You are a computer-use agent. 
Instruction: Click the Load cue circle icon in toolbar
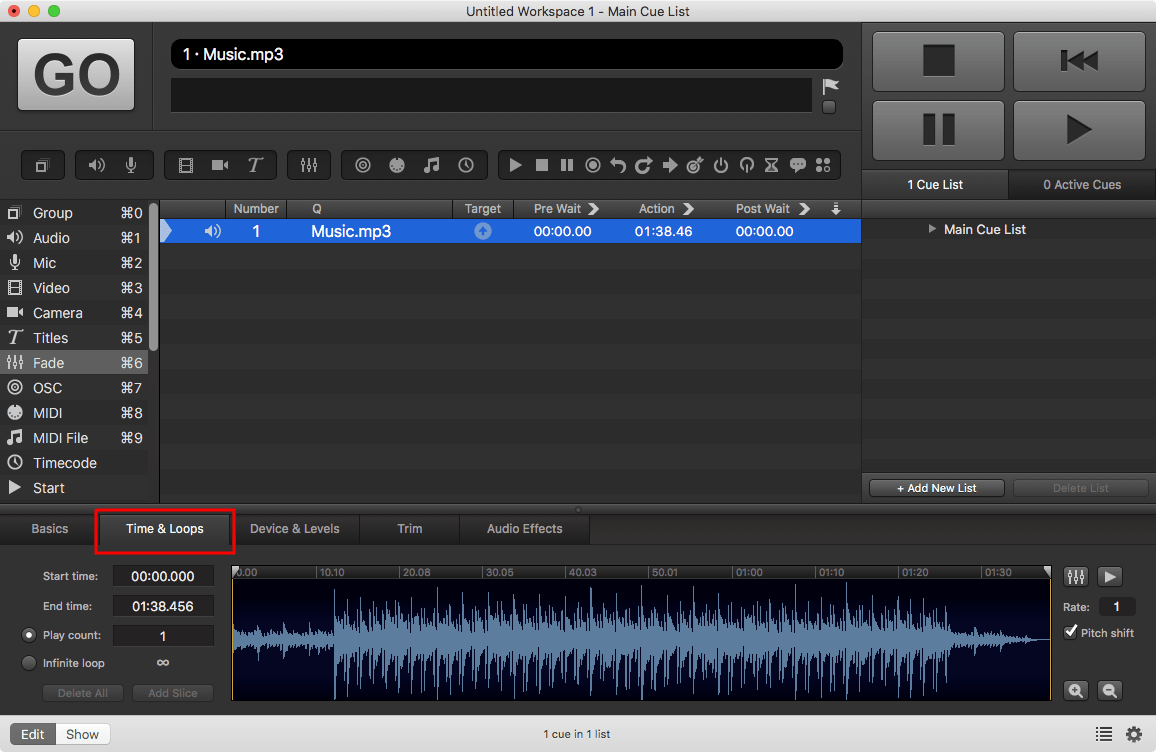tap(593, 165)
